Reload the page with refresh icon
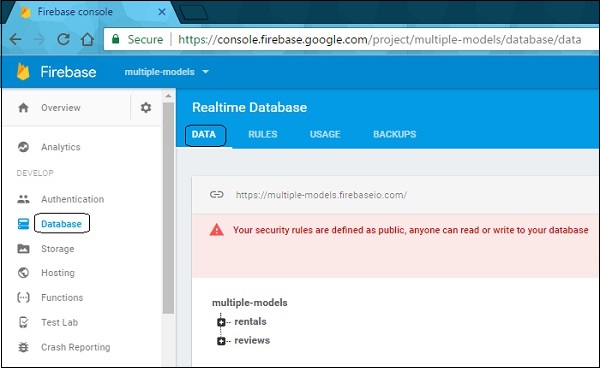The width and height of the screenshot is (600, 368). (x=63, y=39)
